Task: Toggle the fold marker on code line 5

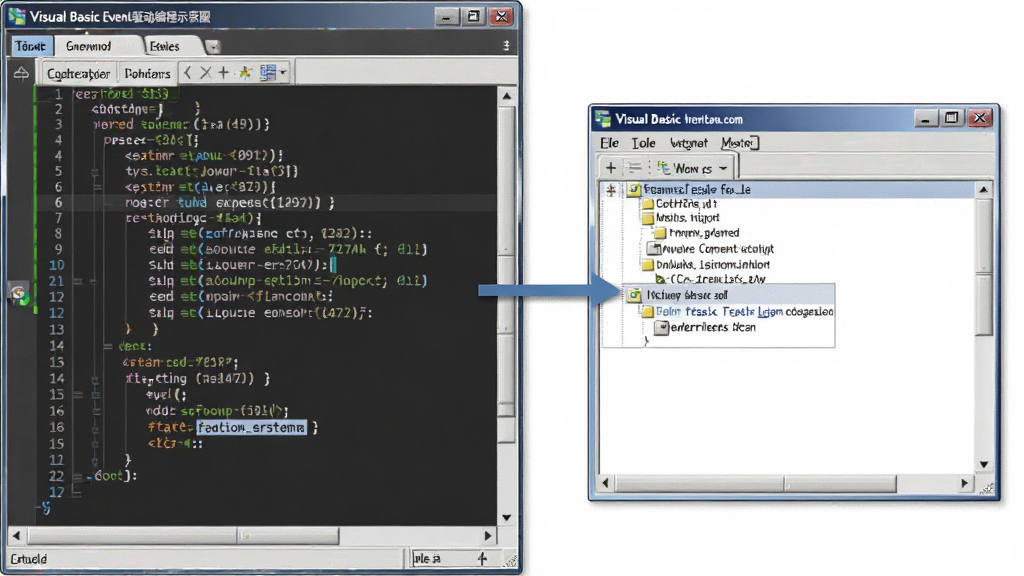Action: (x=95, y=172)
